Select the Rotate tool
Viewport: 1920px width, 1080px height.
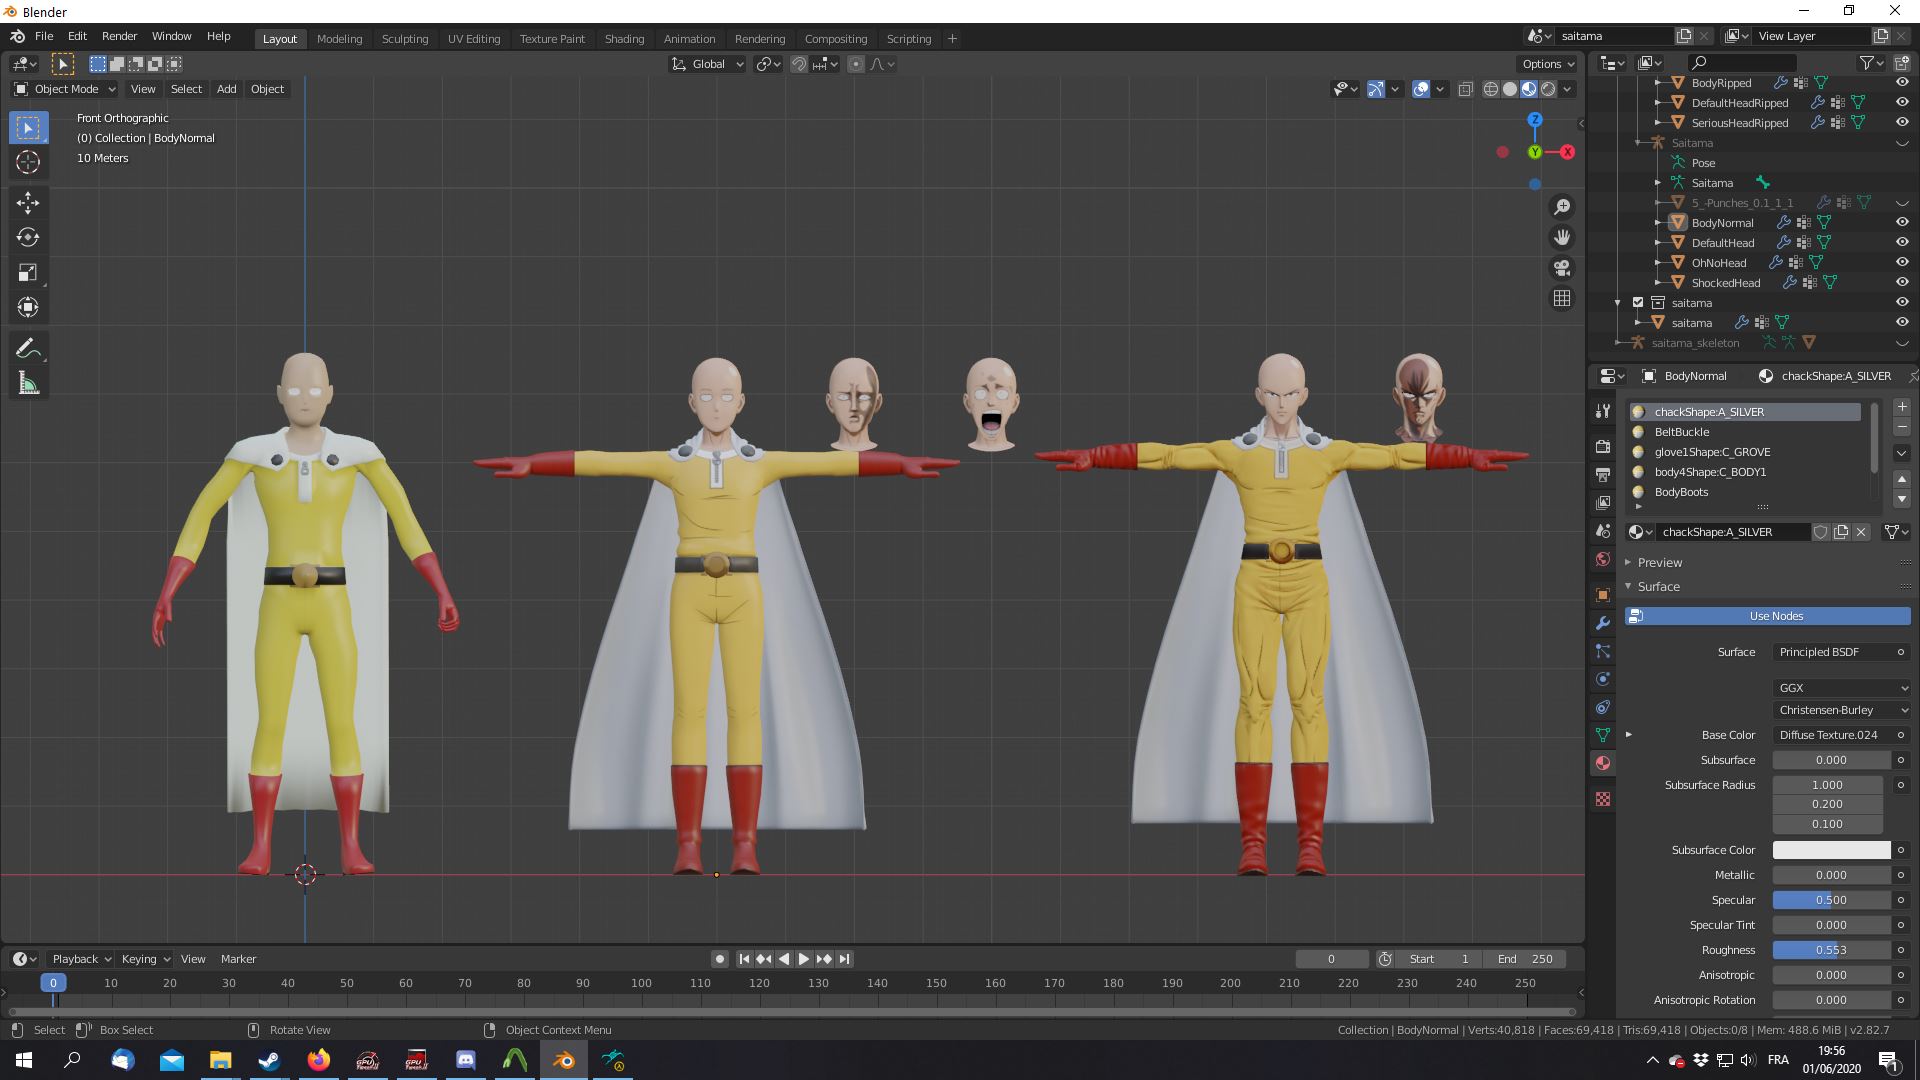click(28, 238)
